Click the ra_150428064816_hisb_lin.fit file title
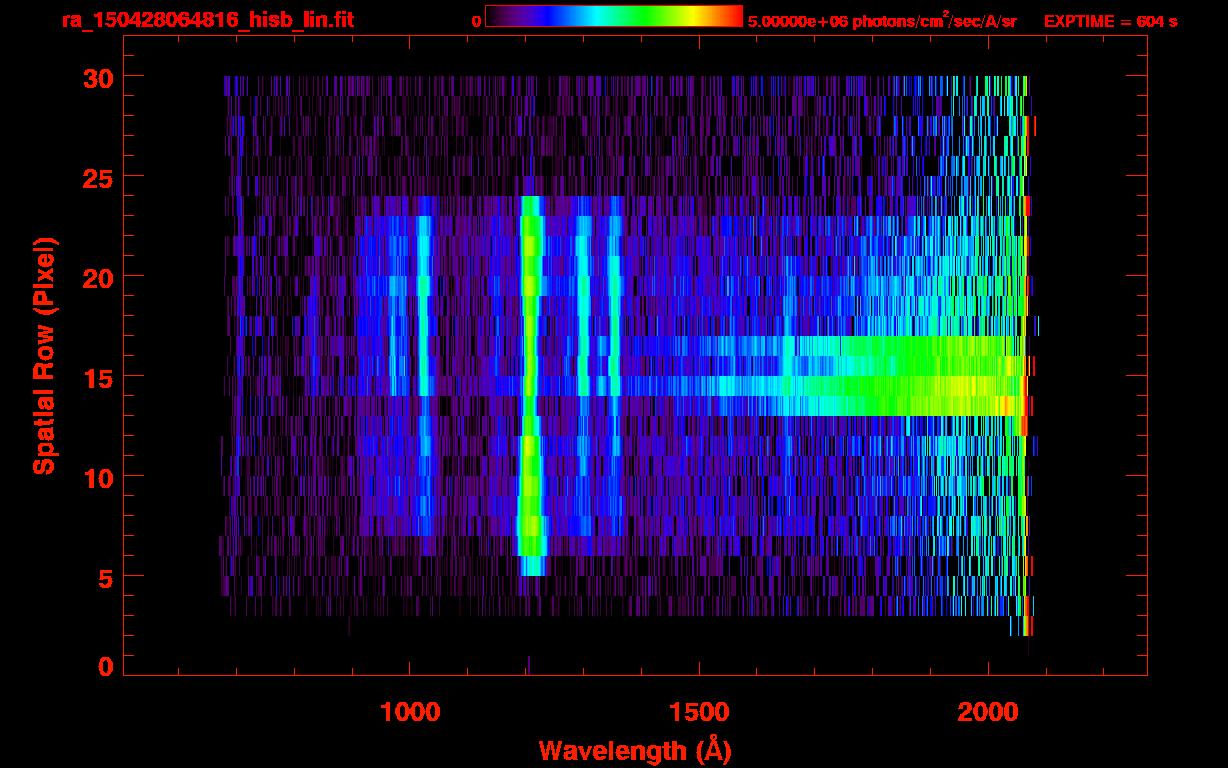Image resolution: width=1228 pixels, height=768 pixels. click(x=207, y=20)
